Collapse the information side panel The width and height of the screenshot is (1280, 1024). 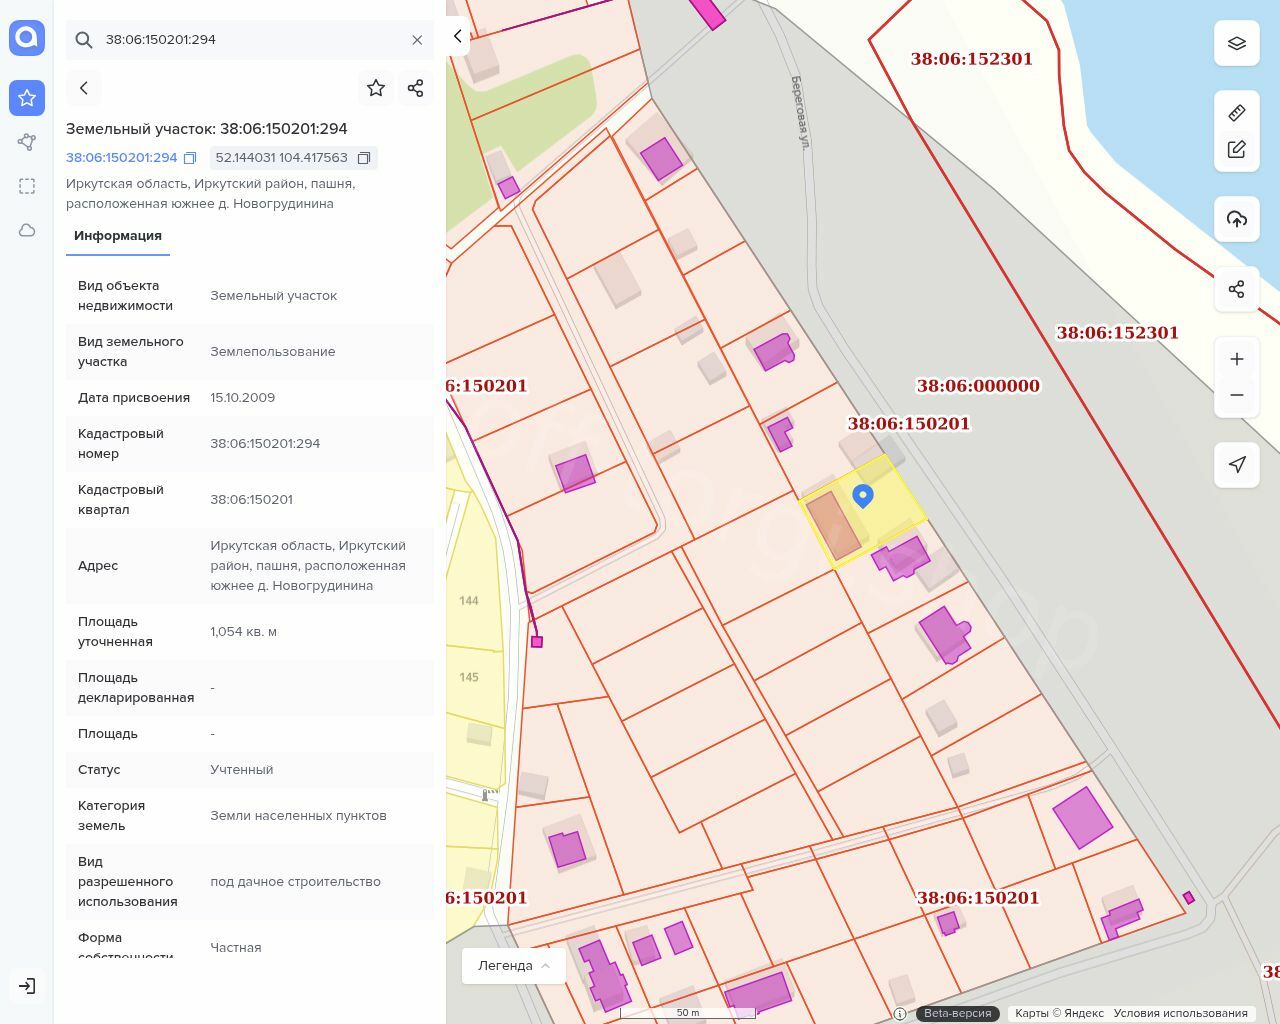pos(457,36)
